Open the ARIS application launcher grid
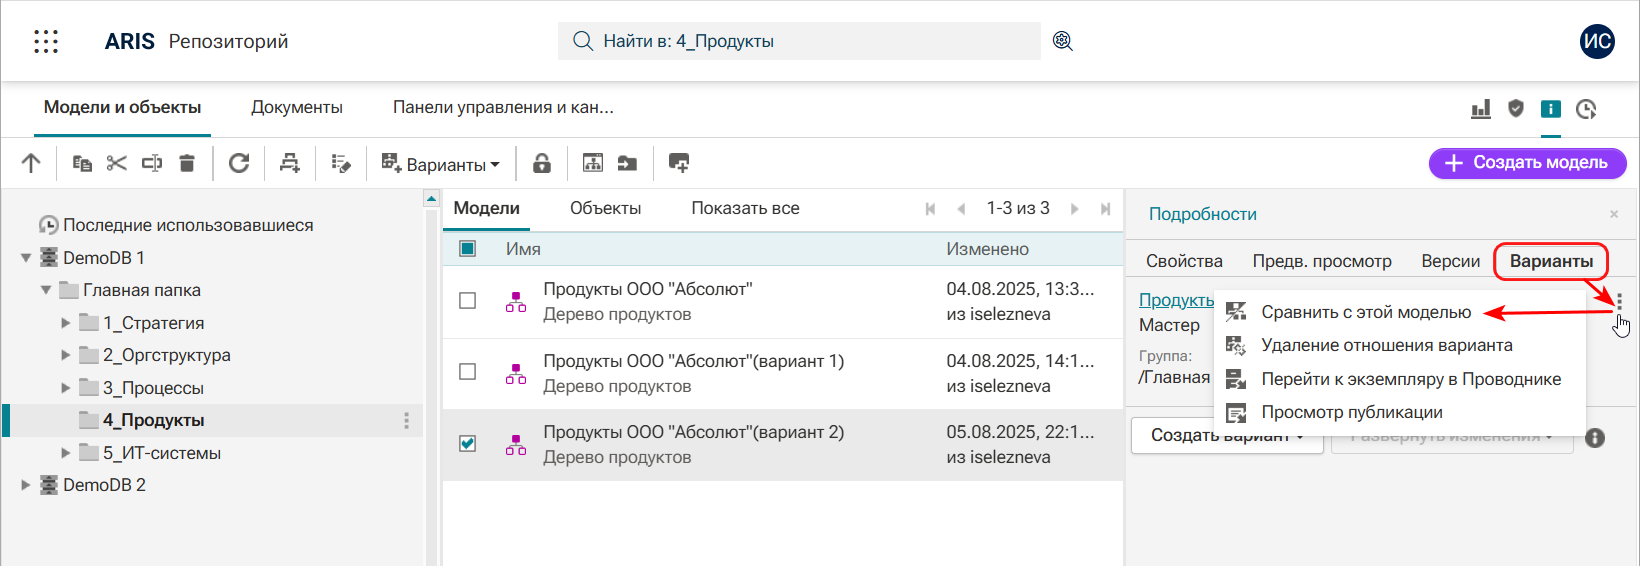 (x=46, y=41)
